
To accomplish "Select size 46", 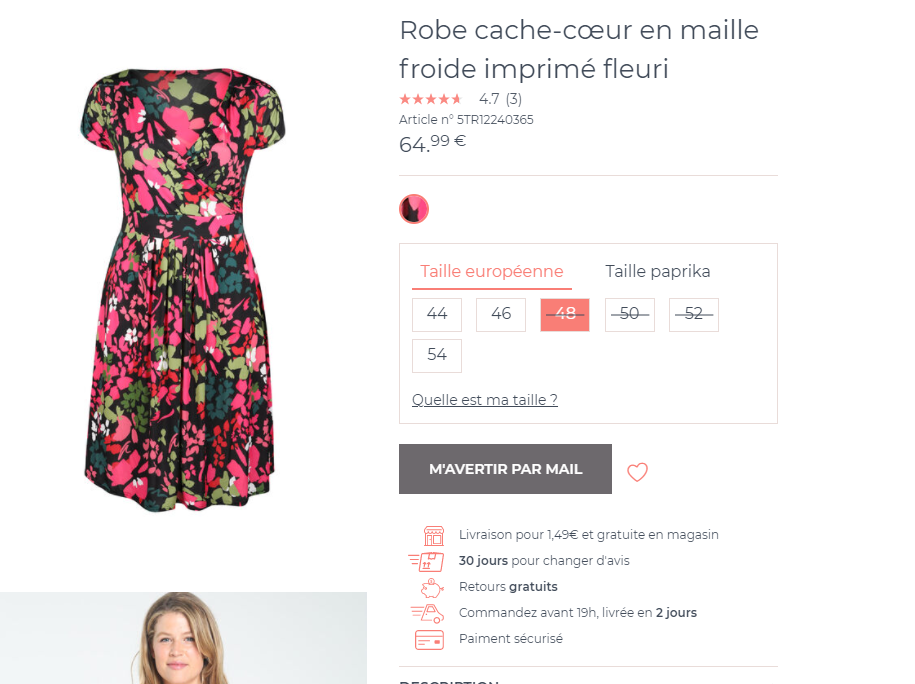I will 500,314.
